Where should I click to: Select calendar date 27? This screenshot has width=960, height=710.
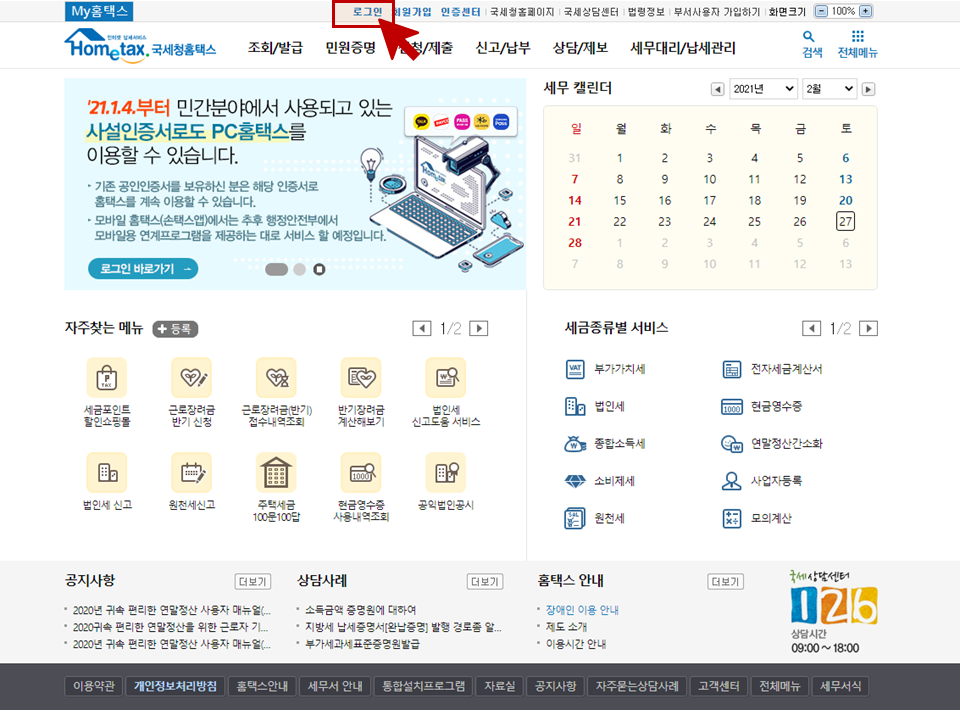[x=845, y=222]
